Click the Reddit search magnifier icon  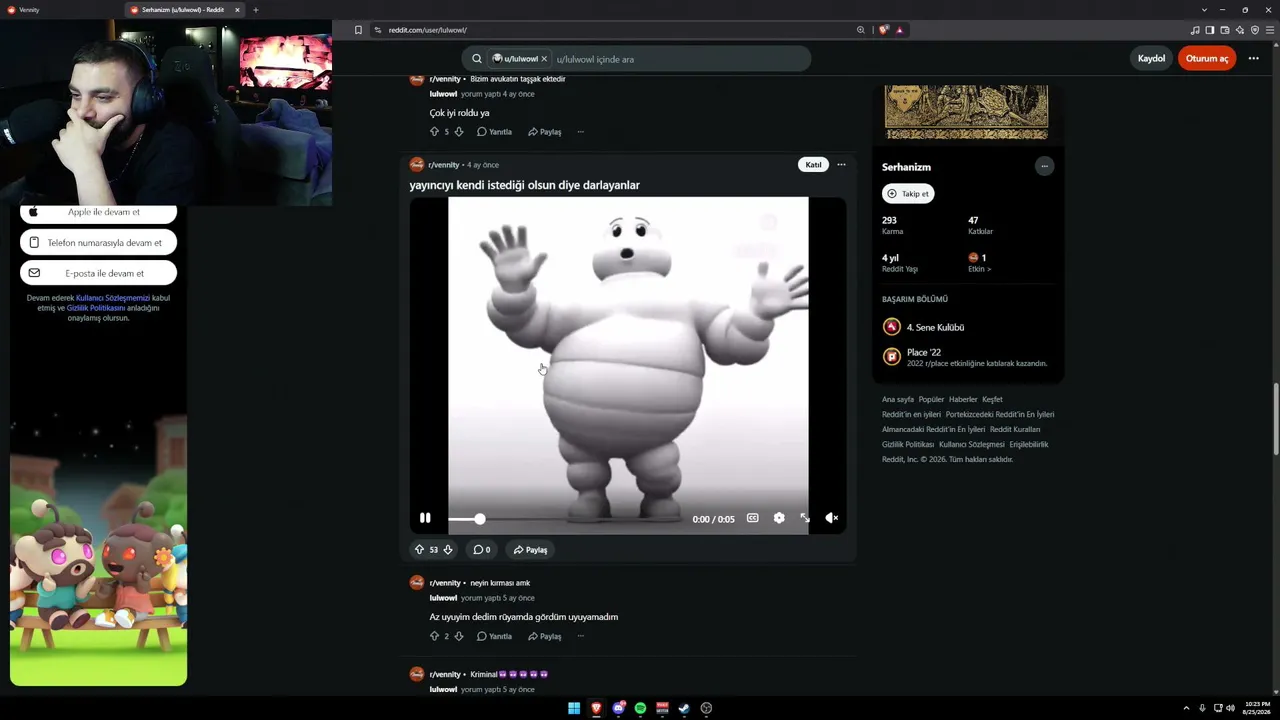[477, 59]
